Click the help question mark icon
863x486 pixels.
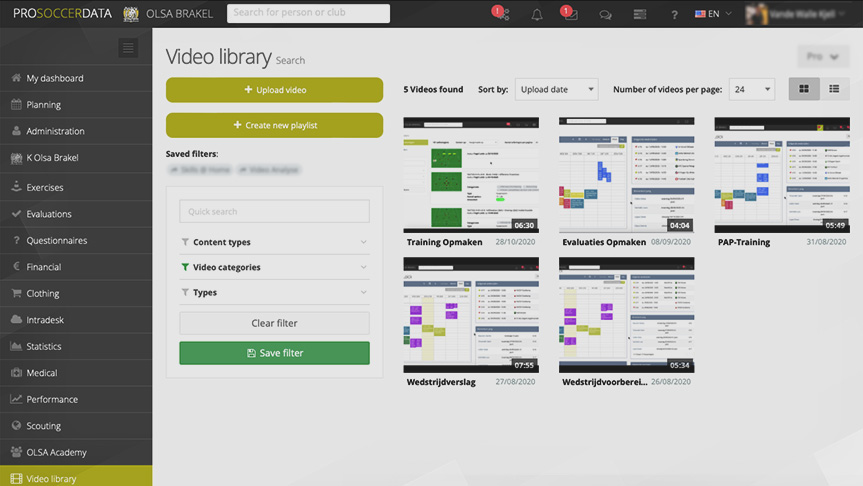click(x=675, y=15)
